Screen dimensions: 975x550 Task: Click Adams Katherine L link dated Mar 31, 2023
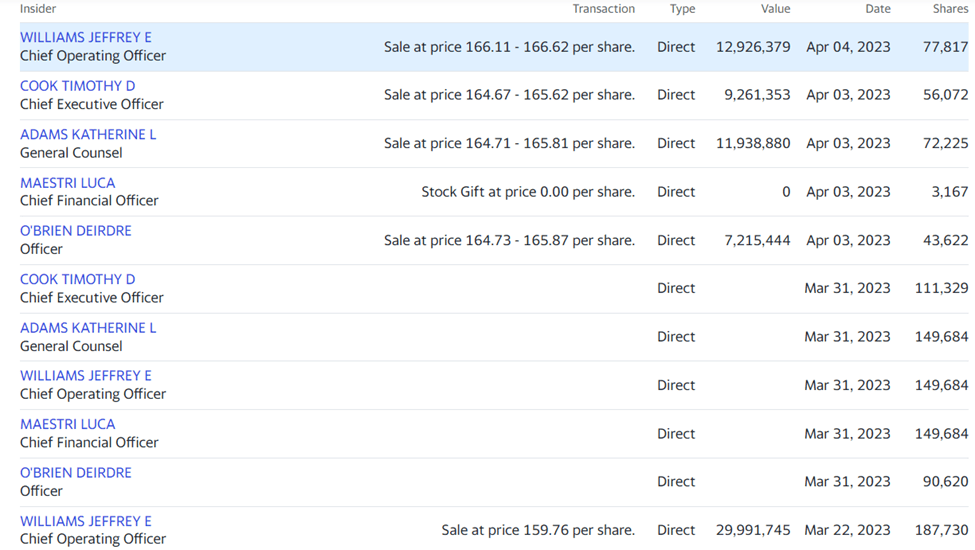88,328
